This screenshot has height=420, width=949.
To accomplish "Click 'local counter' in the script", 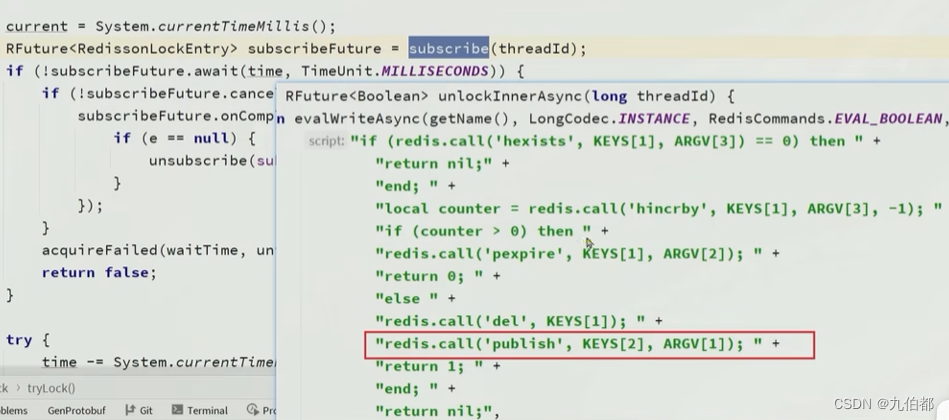I will (442, 209).
